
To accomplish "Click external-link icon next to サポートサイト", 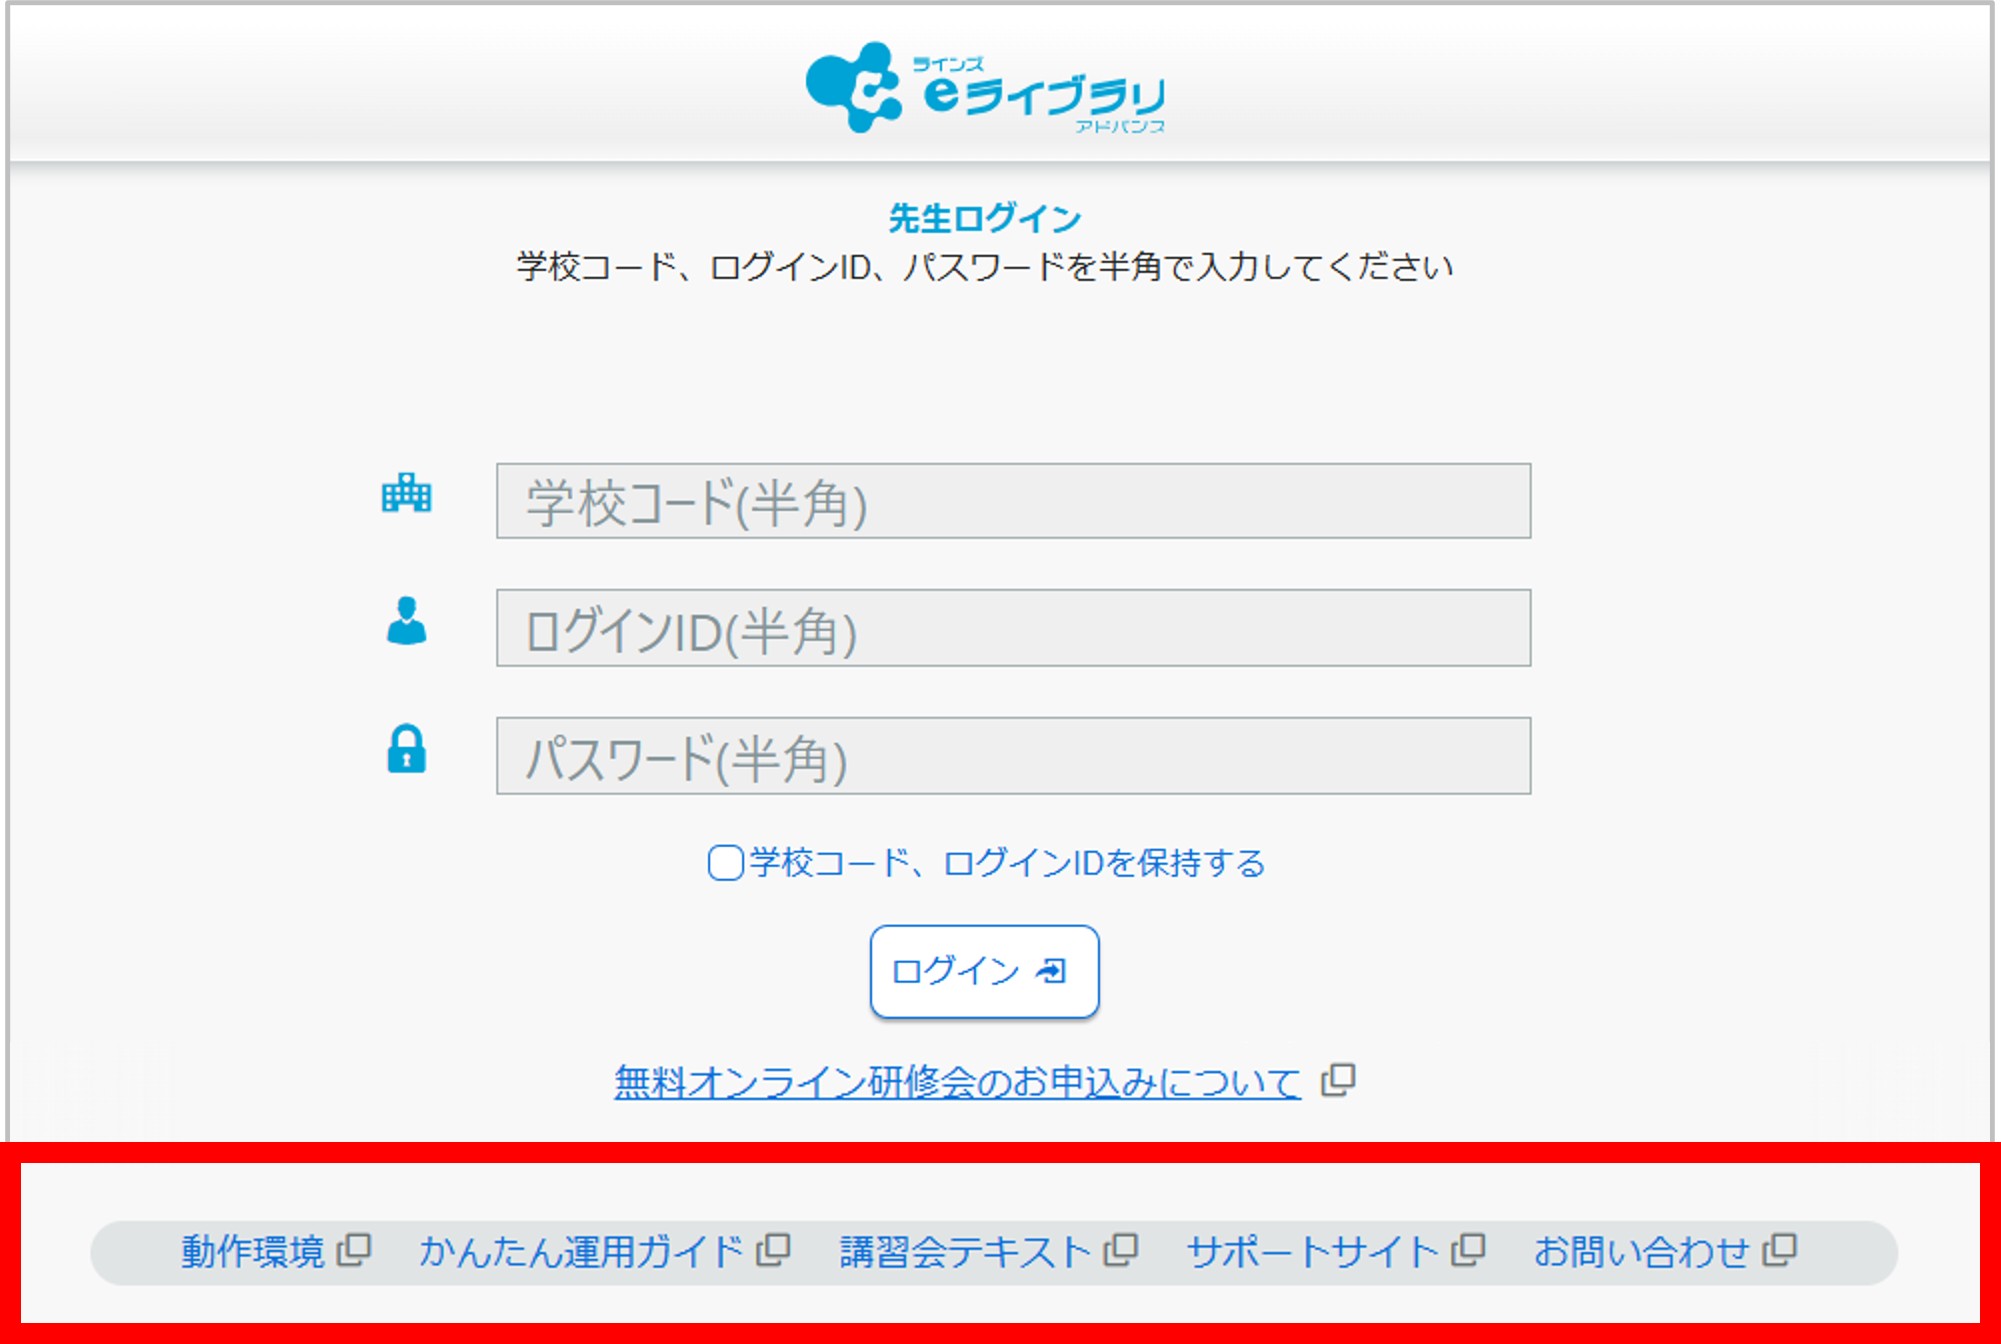I will (x=1467, y=1250).
